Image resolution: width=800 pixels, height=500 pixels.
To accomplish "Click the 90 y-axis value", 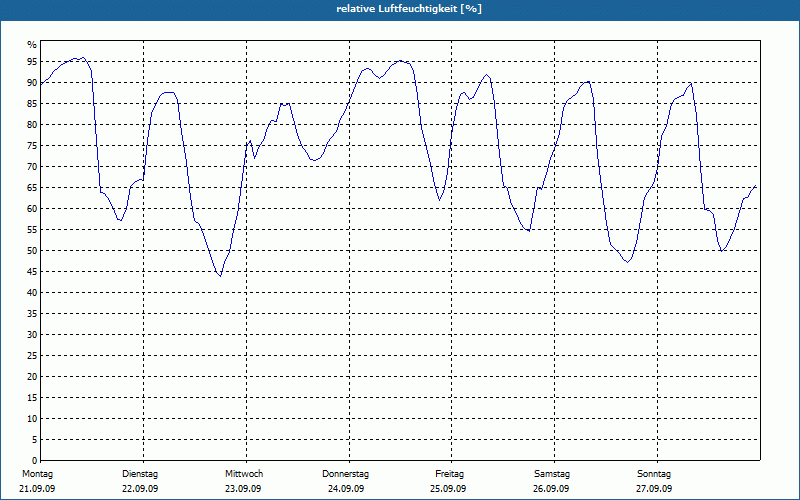I will coord(32,83).
